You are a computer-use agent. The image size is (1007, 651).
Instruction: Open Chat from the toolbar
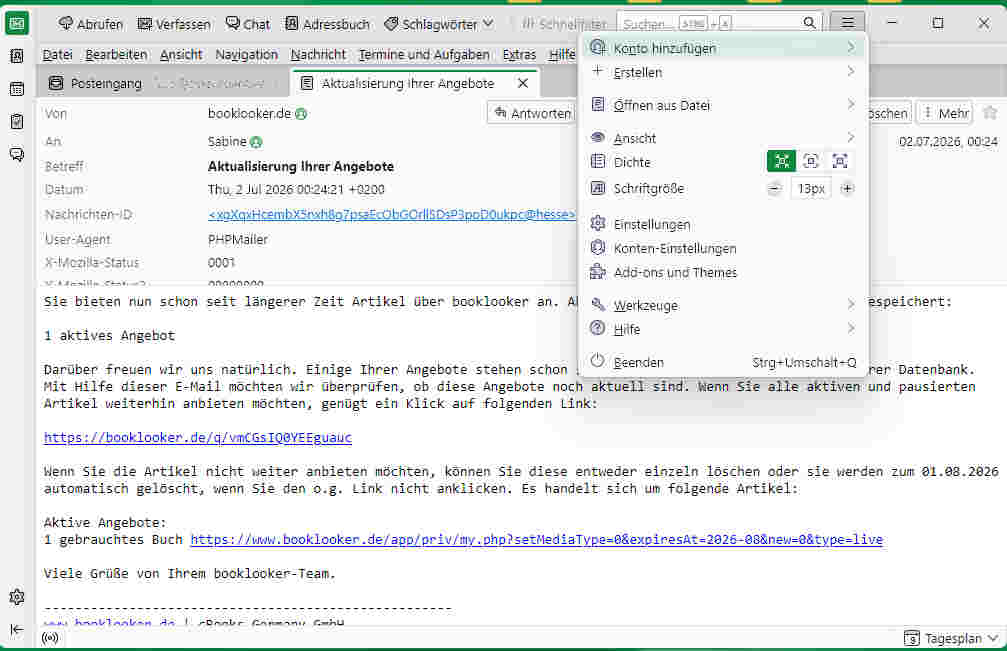coord(247,24)
